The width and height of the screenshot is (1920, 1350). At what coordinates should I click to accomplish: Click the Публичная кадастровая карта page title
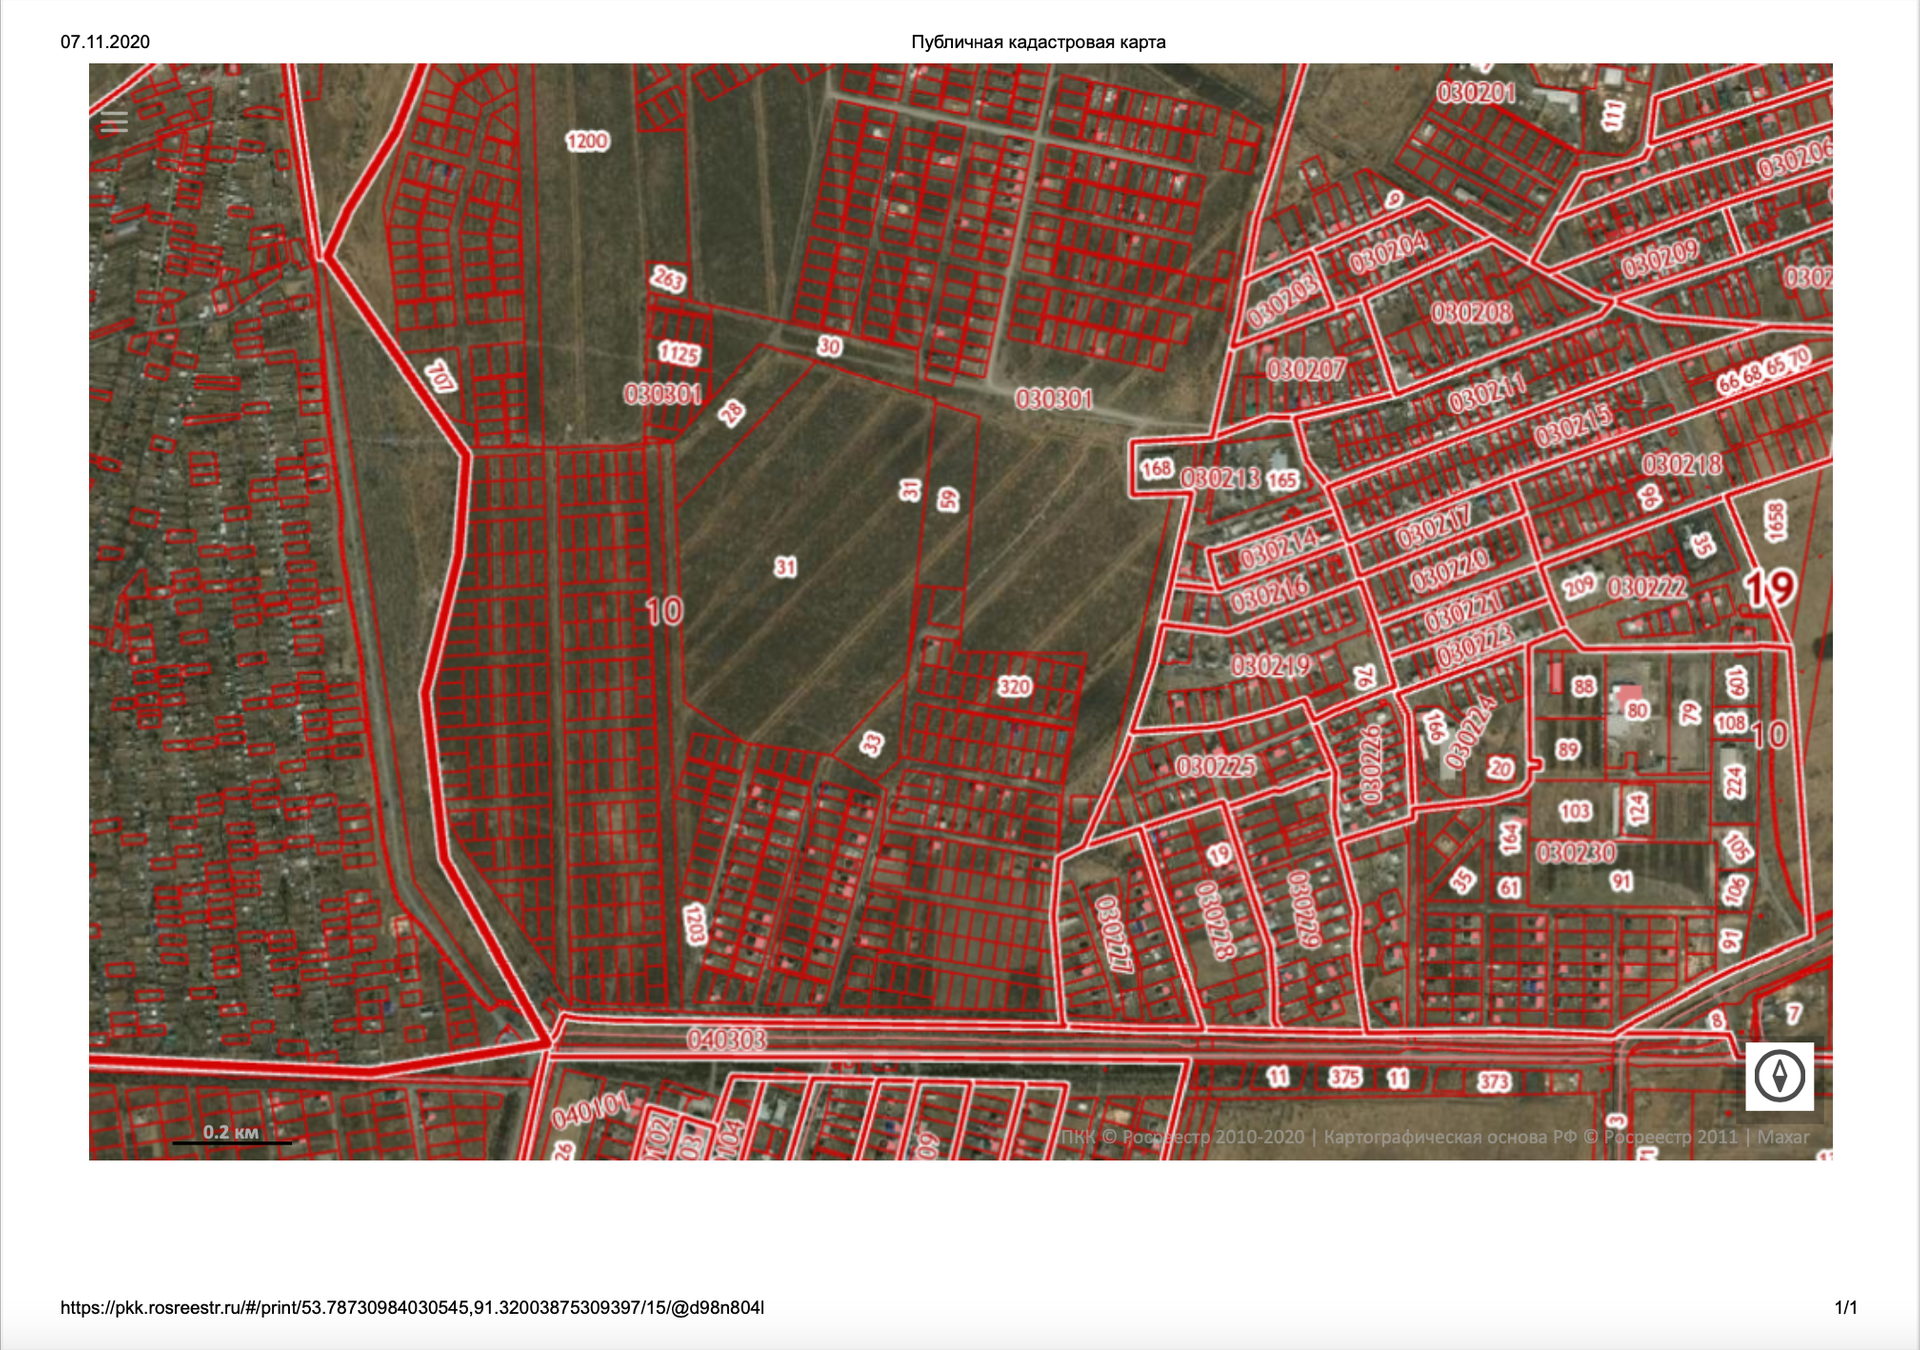click(1038, 42)
